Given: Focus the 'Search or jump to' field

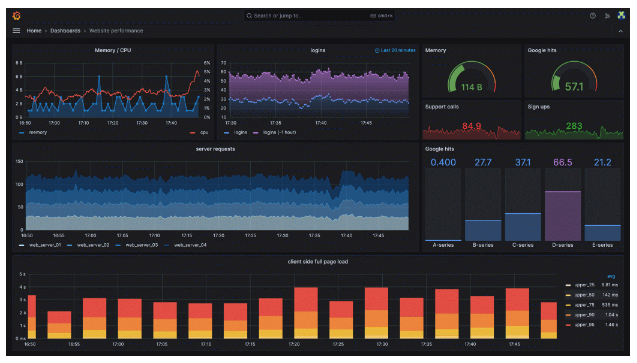Looking at the screenshot, I should [319, 16].
